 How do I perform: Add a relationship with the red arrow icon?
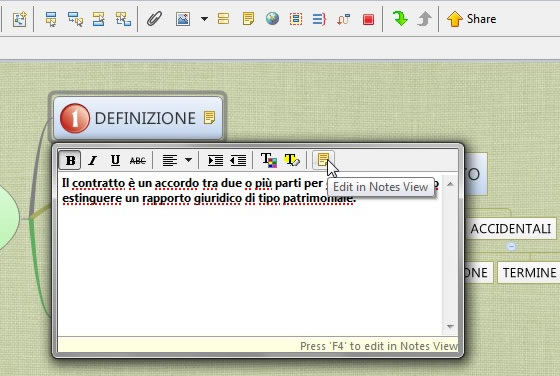click(x=343, y=19)
